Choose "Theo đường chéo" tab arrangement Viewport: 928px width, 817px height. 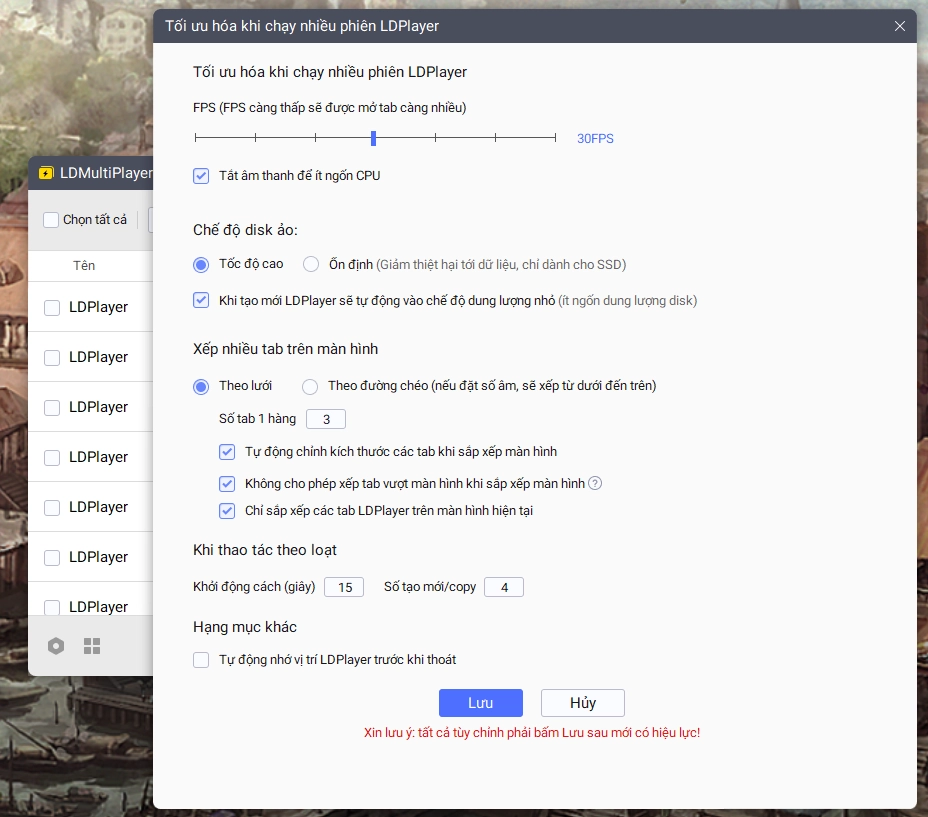[x=310, y=387]
